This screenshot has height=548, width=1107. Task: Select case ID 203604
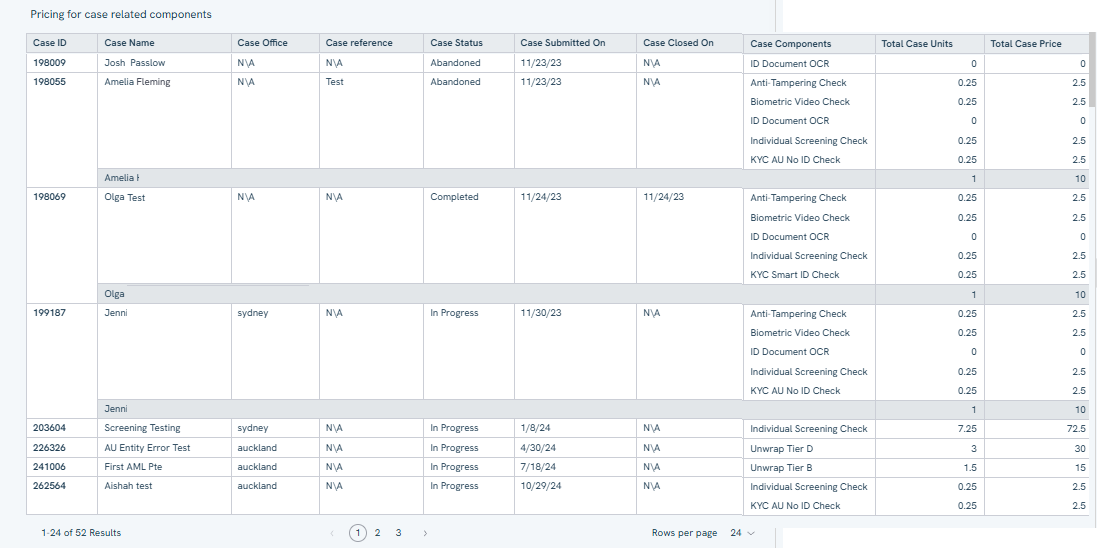tap(49, 428)
